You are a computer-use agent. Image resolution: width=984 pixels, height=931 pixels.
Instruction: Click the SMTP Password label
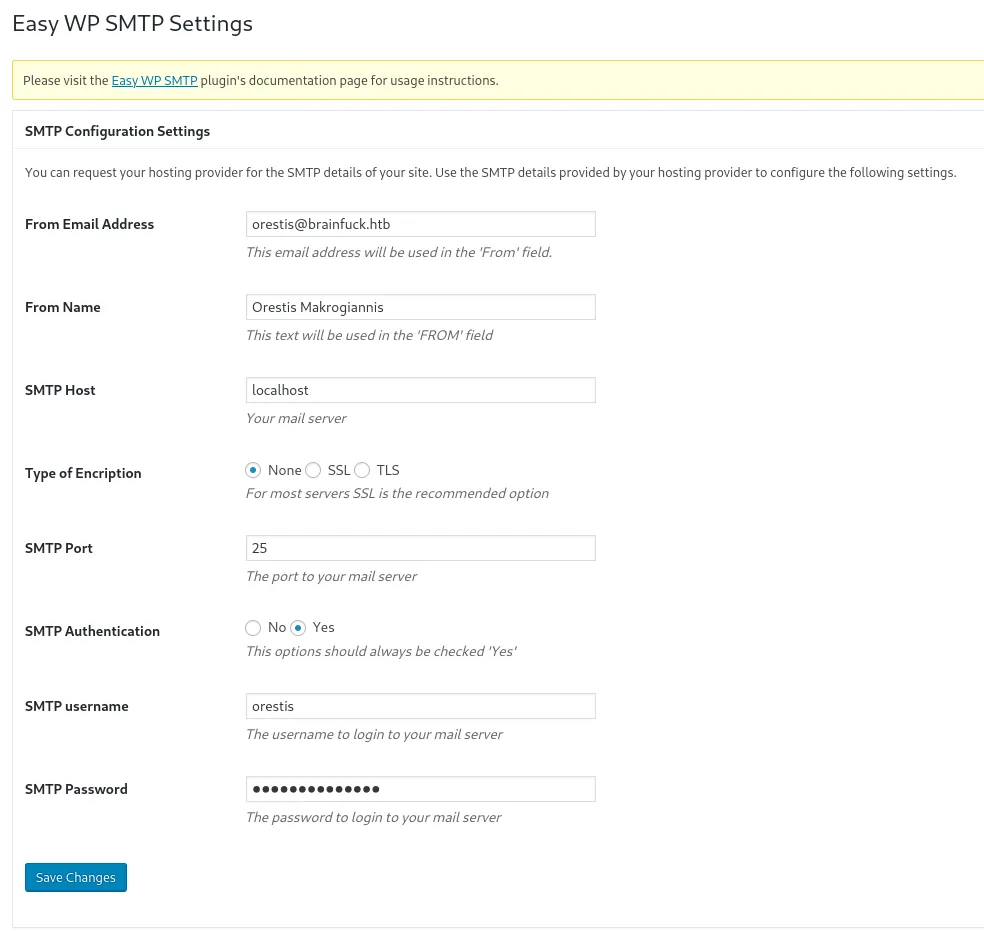point(76,789)
